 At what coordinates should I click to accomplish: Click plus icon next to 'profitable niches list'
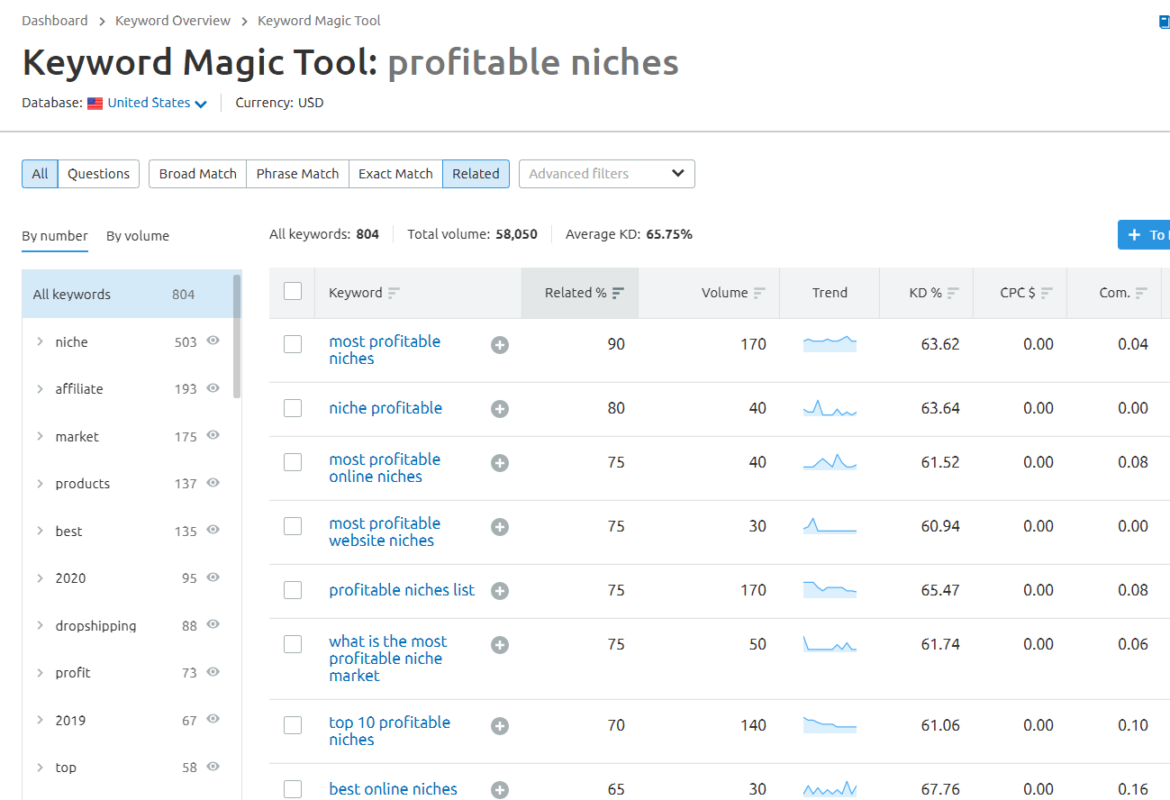coord(500,591)
